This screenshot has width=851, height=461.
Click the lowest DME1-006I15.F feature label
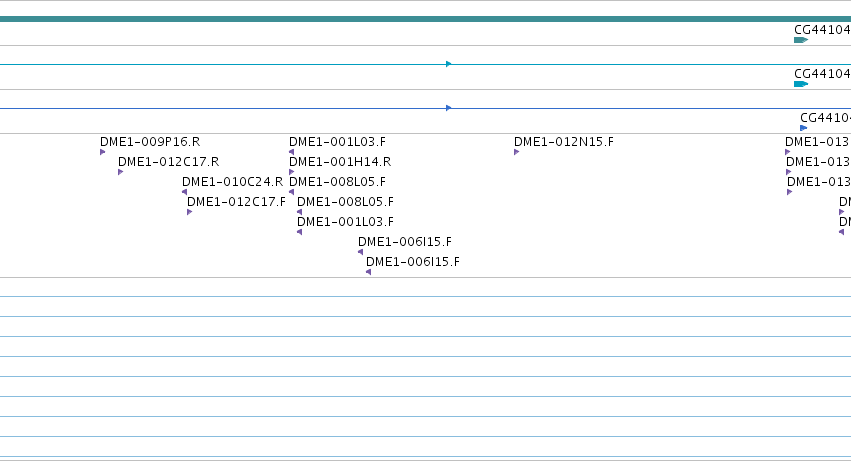click(412, 262)
